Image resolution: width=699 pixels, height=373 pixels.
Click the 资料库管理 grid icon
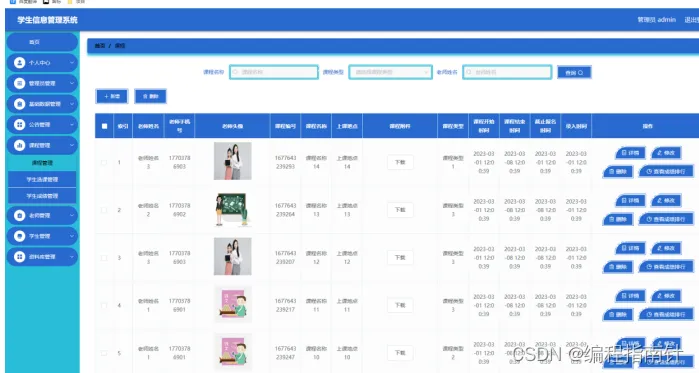coord(19,257)
